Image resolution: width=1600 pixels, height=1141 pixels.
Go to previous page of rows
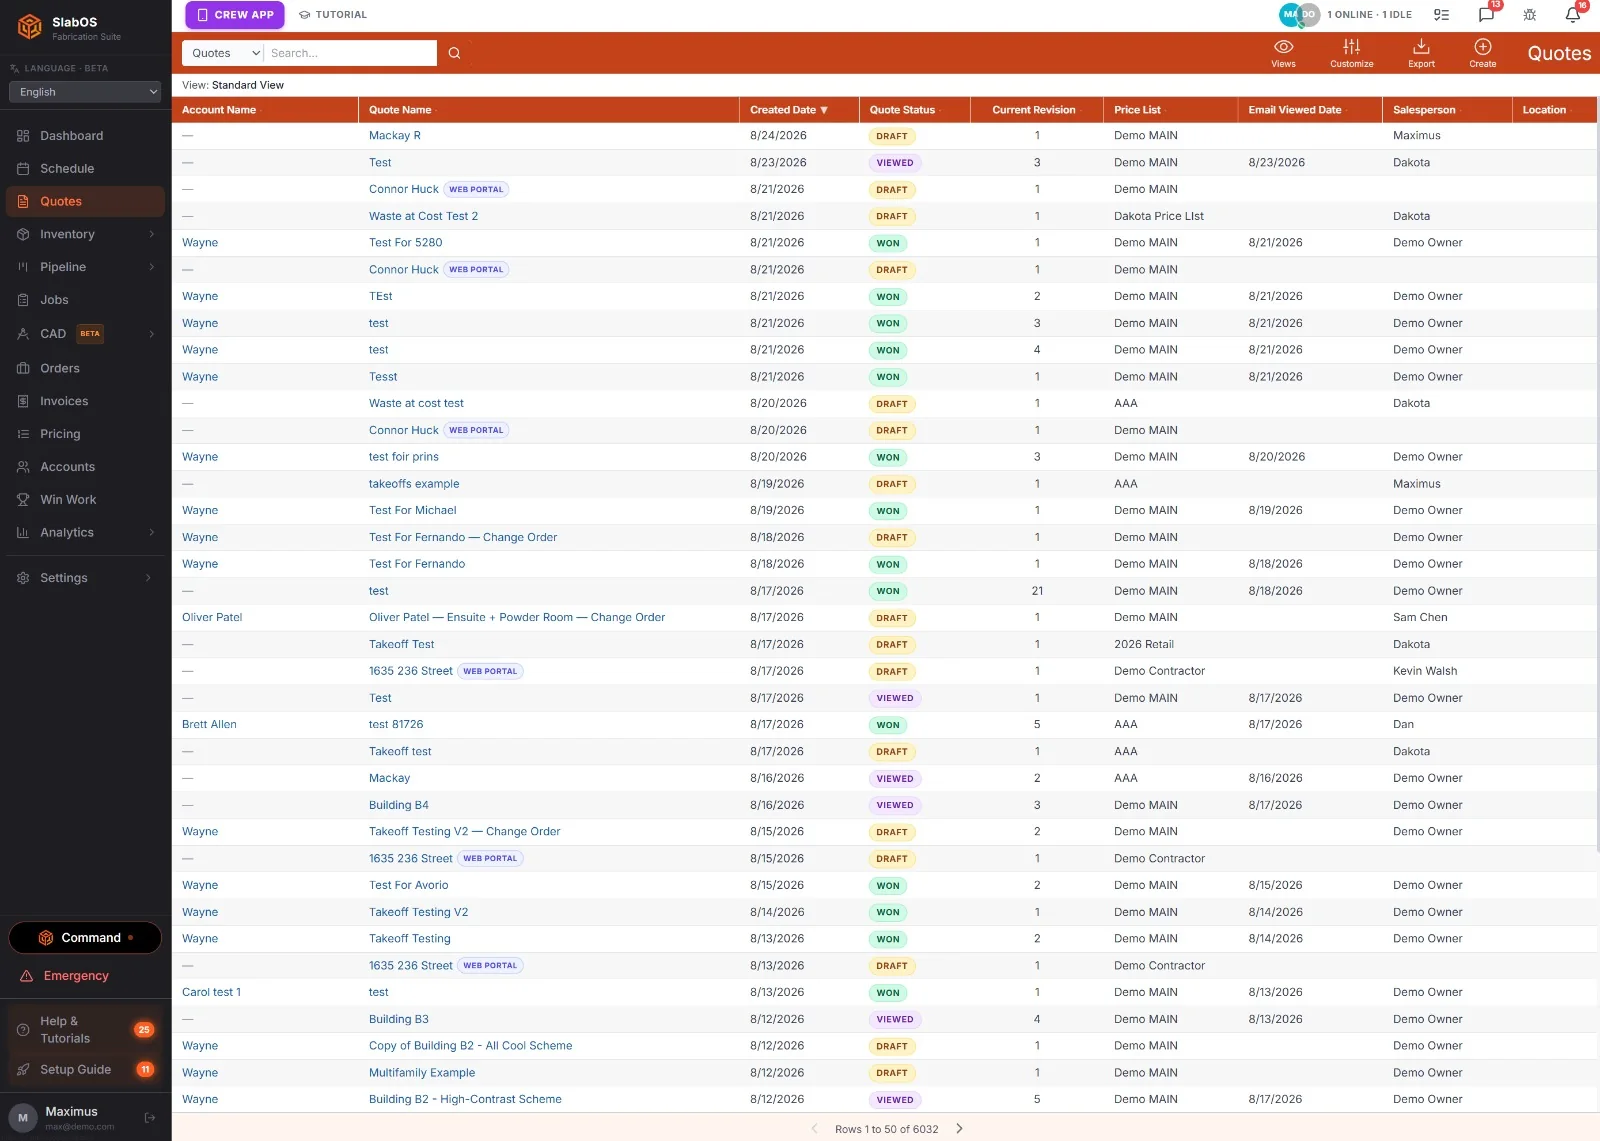point(813,1128)
